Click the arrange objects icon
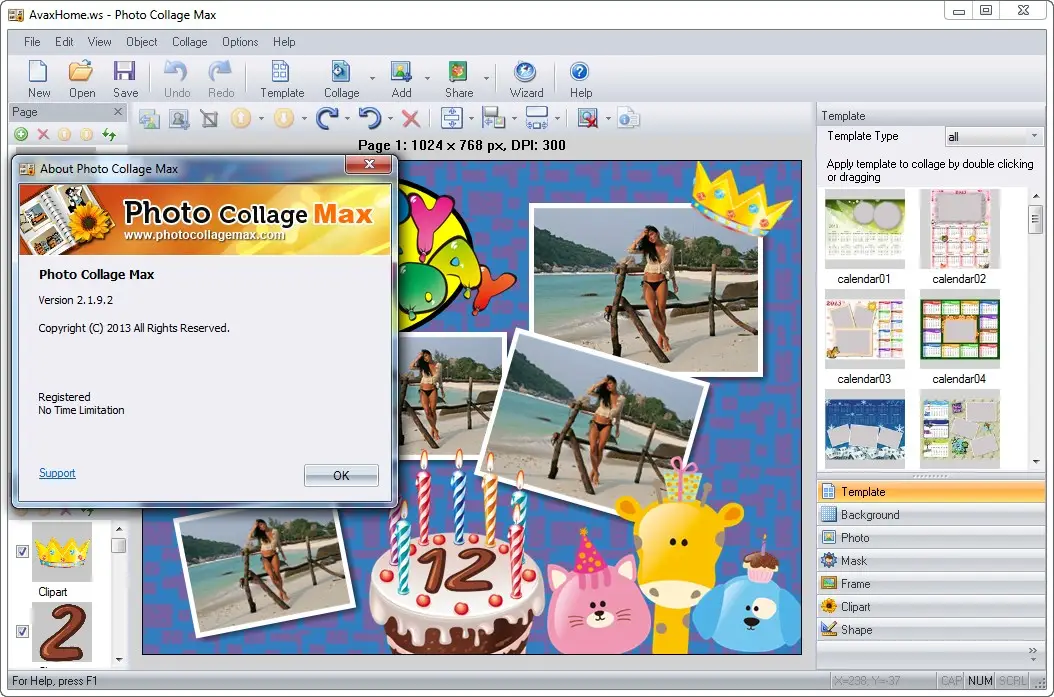 493,118
